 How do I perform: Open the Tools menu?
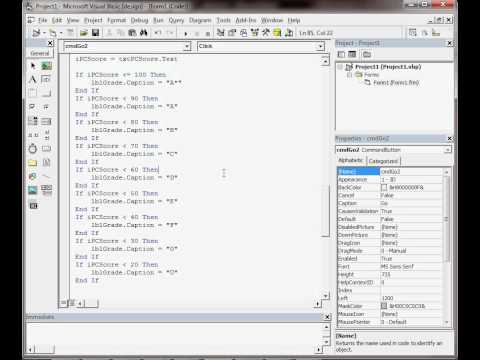[x=223, y=20]
